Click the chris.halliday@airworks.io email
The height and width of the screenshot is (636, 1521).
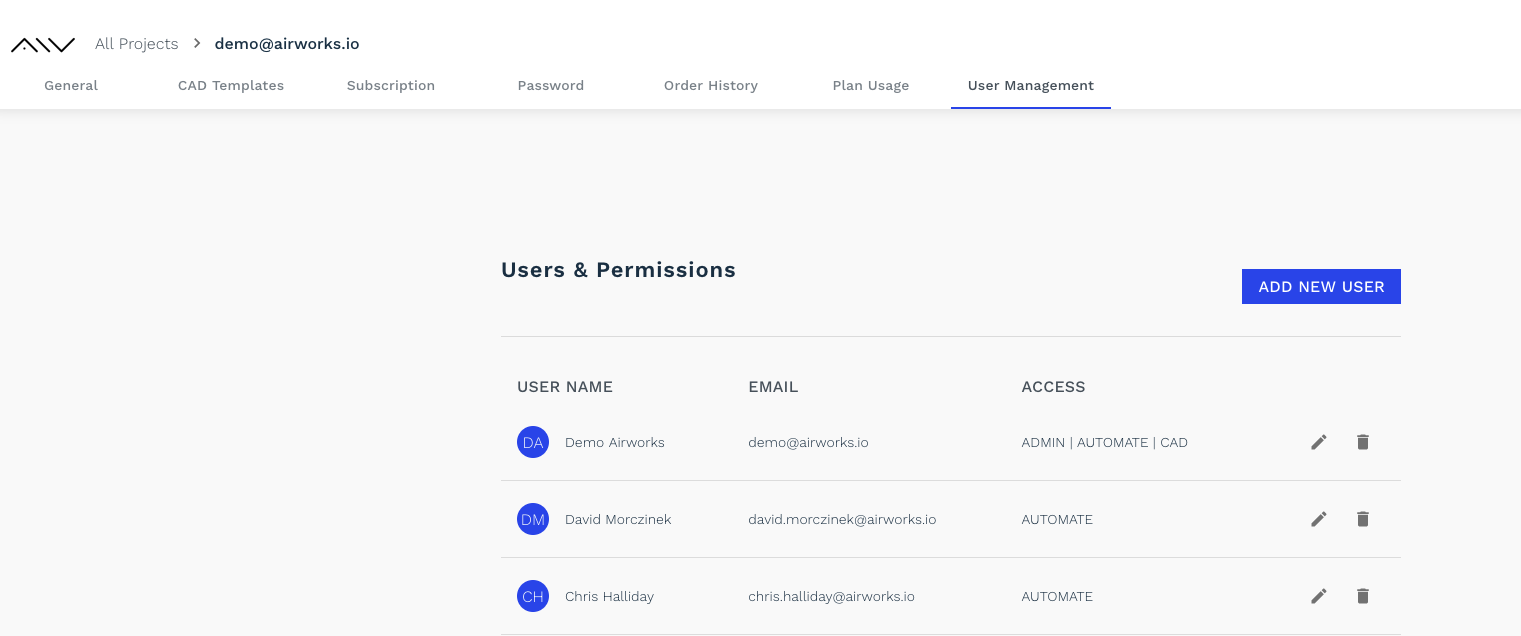pos(831,596)
